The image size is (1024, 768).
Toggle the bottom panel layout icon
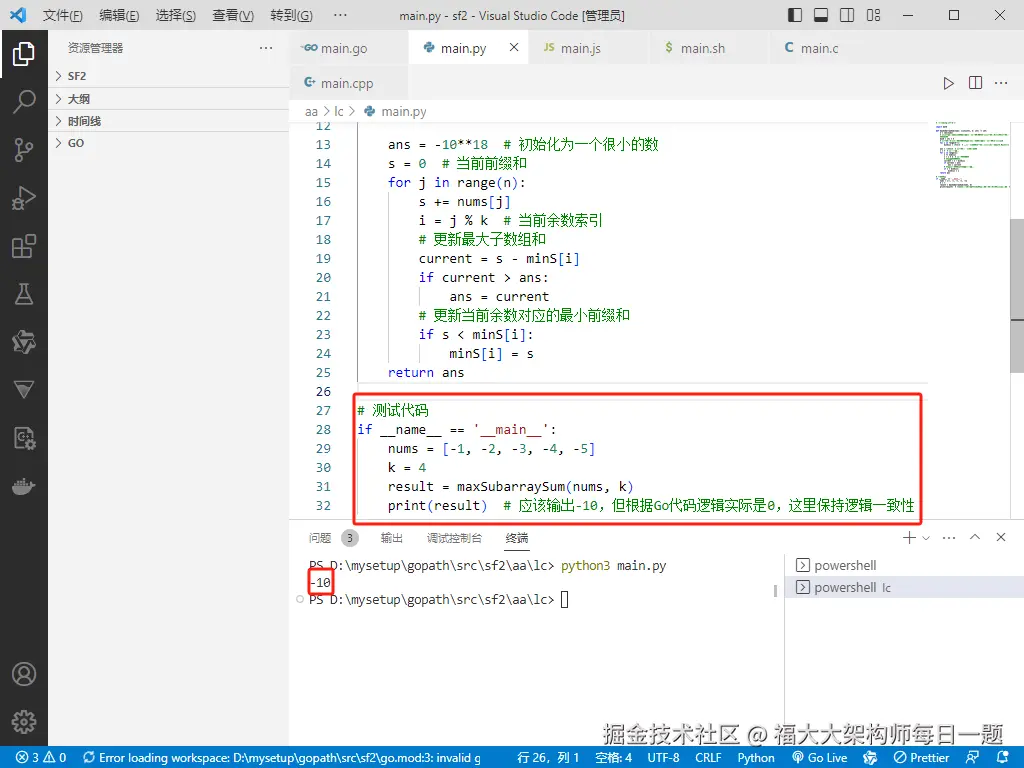point(821,15)
